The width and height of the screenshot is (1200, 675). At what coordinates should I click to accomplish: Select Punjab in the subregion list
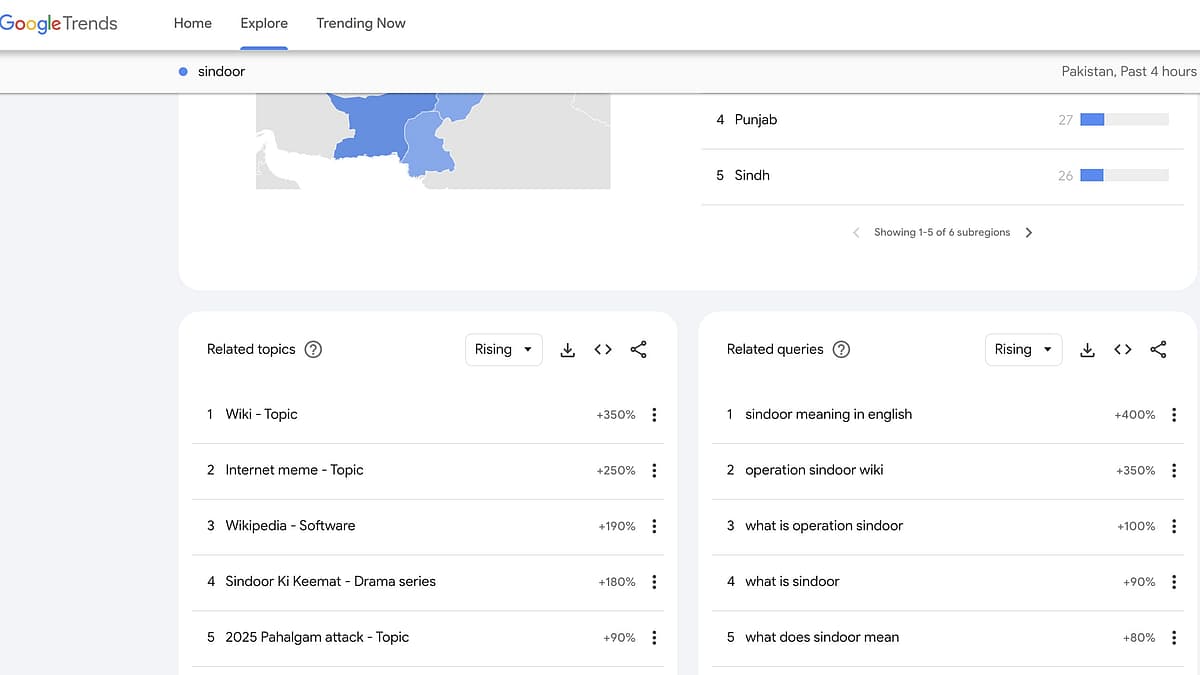(x=756, y=119)
